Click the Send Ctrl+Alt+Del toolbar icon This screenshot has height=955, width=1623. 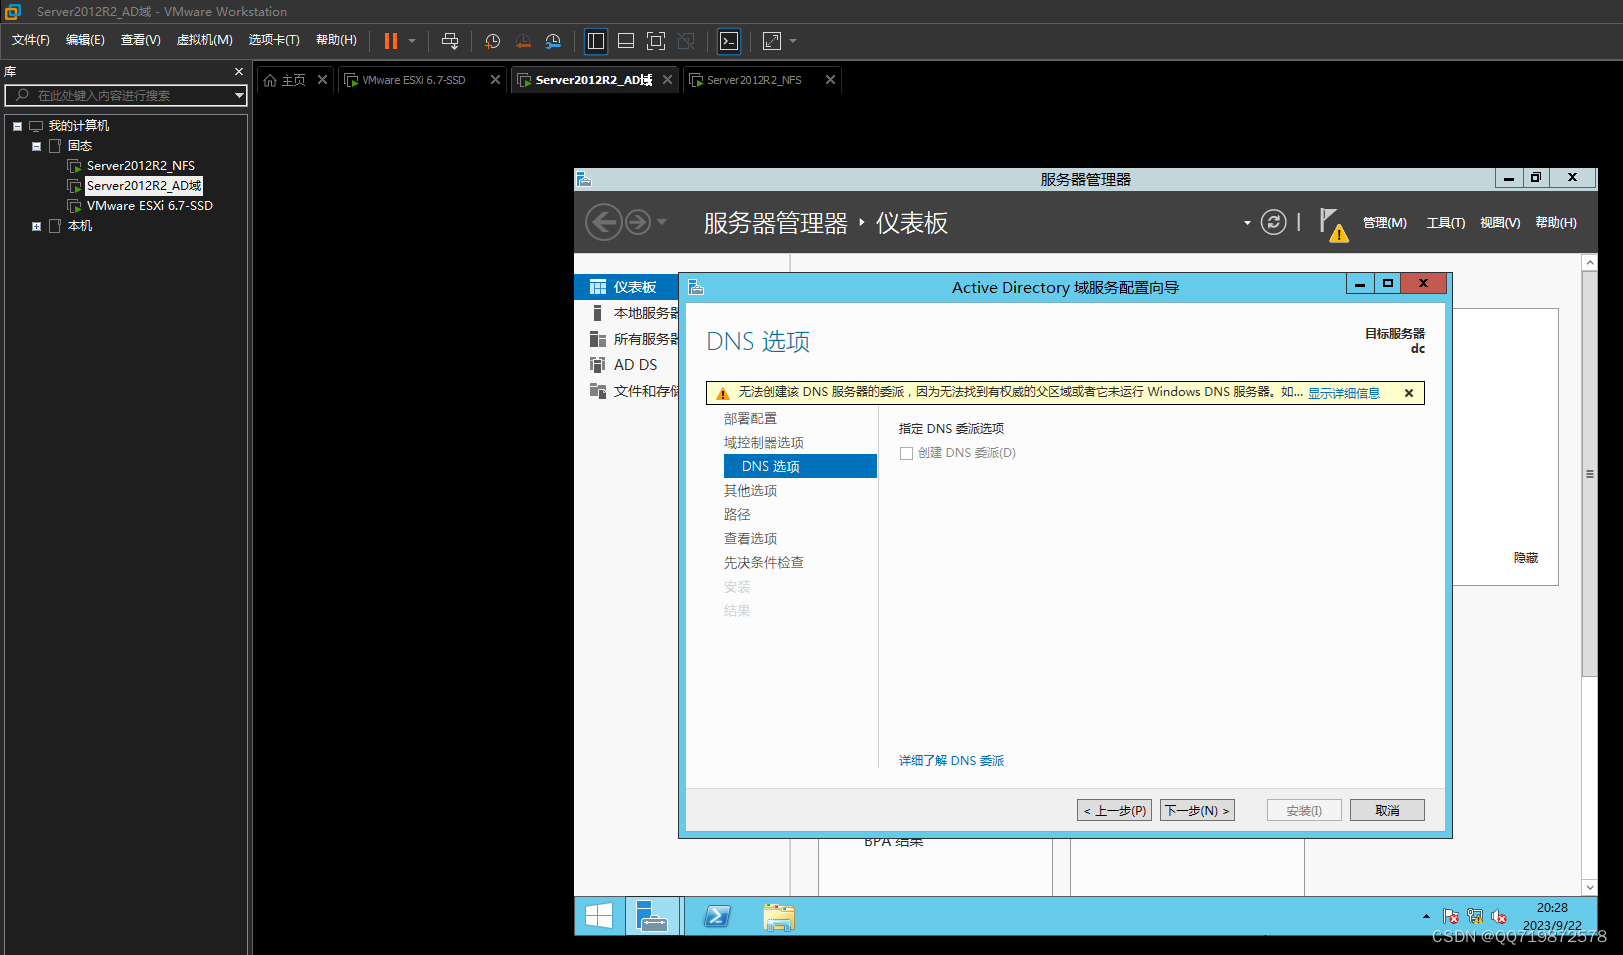pos(450,41)
